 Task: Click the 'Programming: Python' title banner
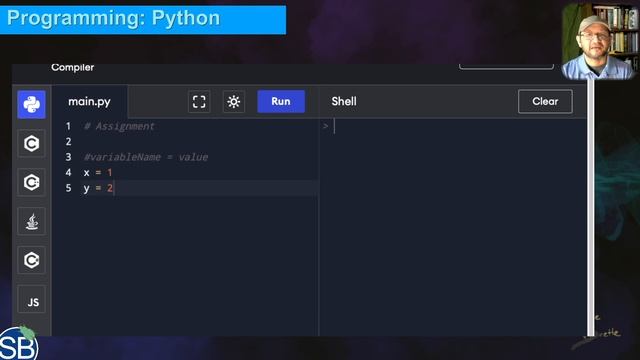click(143, 19)
